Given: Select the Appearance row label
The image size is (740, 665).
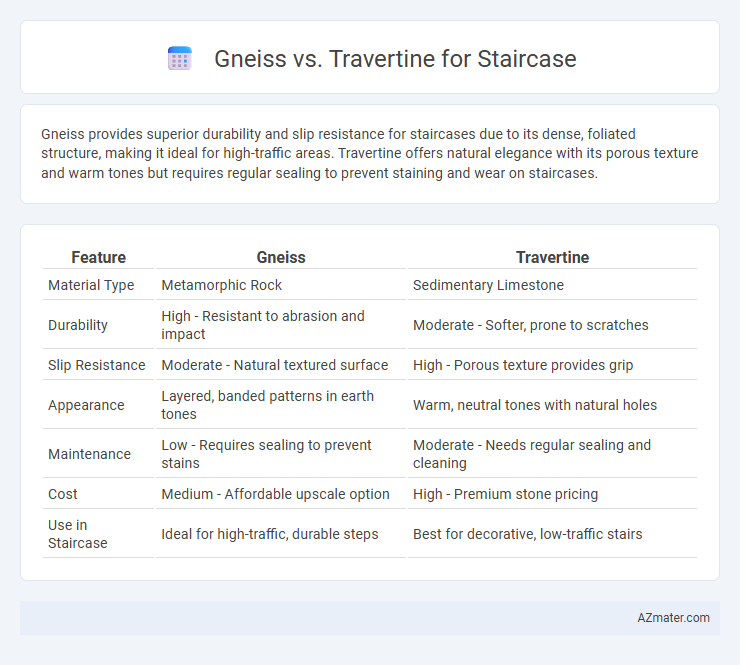Looking at the screenshot, I should pos(86,405).
